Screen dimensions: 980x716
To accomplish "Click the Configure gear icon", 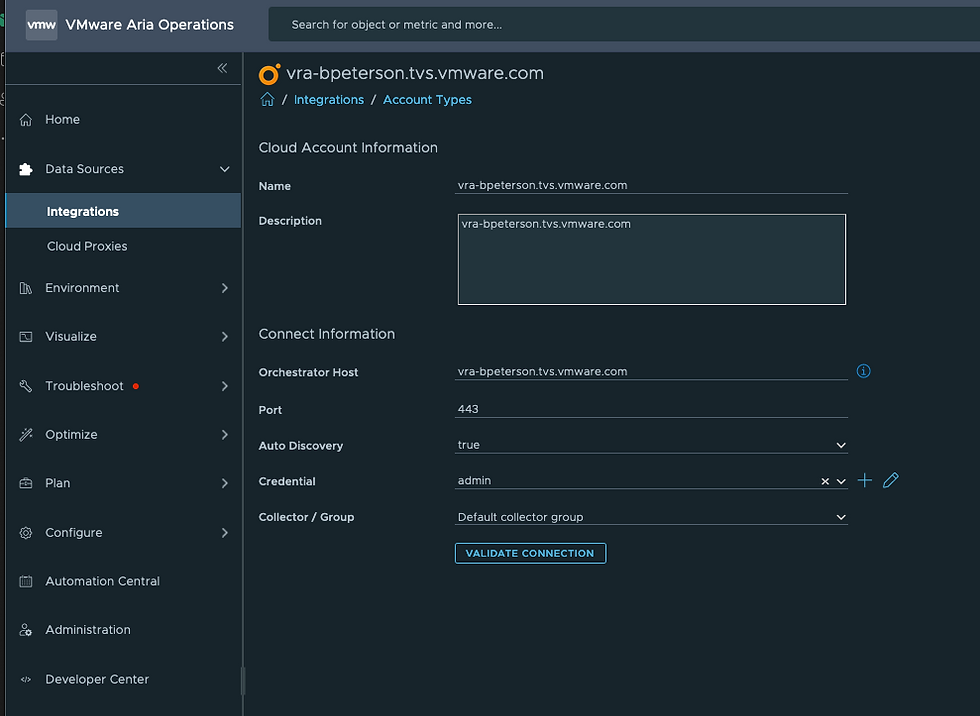I will point(26,533).
